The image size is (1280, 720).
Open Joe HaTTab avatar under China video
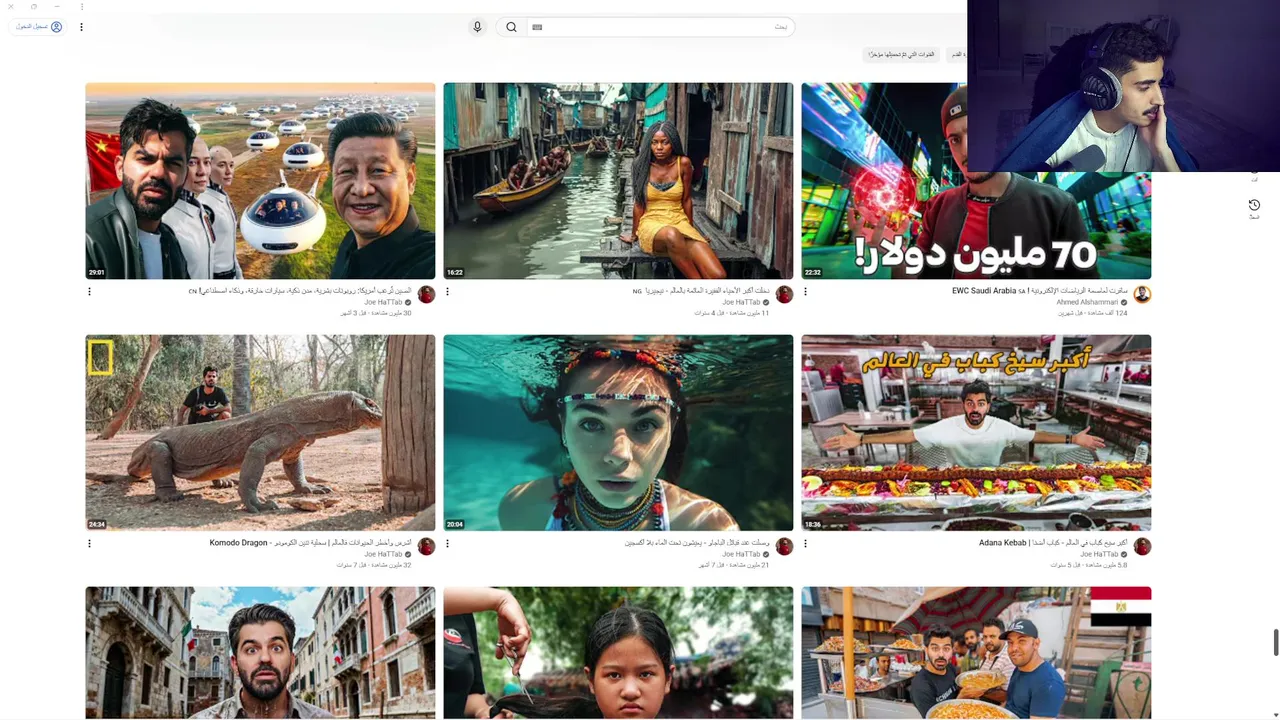click(426, 294)
